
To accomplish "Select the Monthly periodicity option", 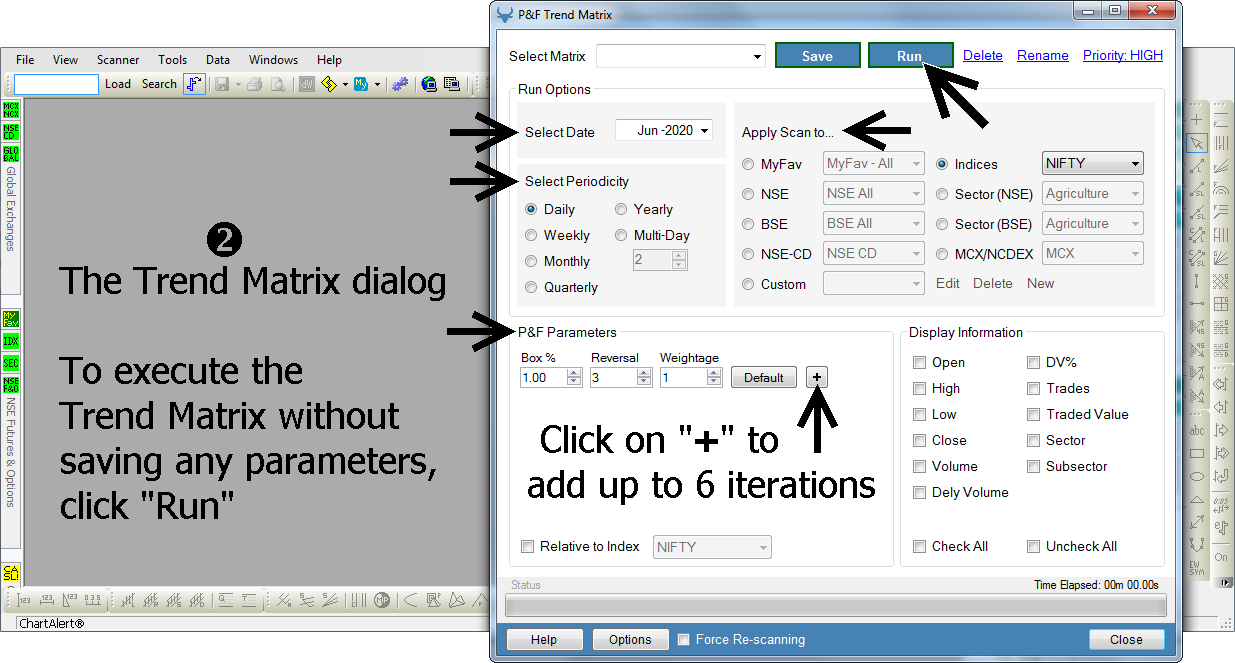I will click(x=532, y=261).
